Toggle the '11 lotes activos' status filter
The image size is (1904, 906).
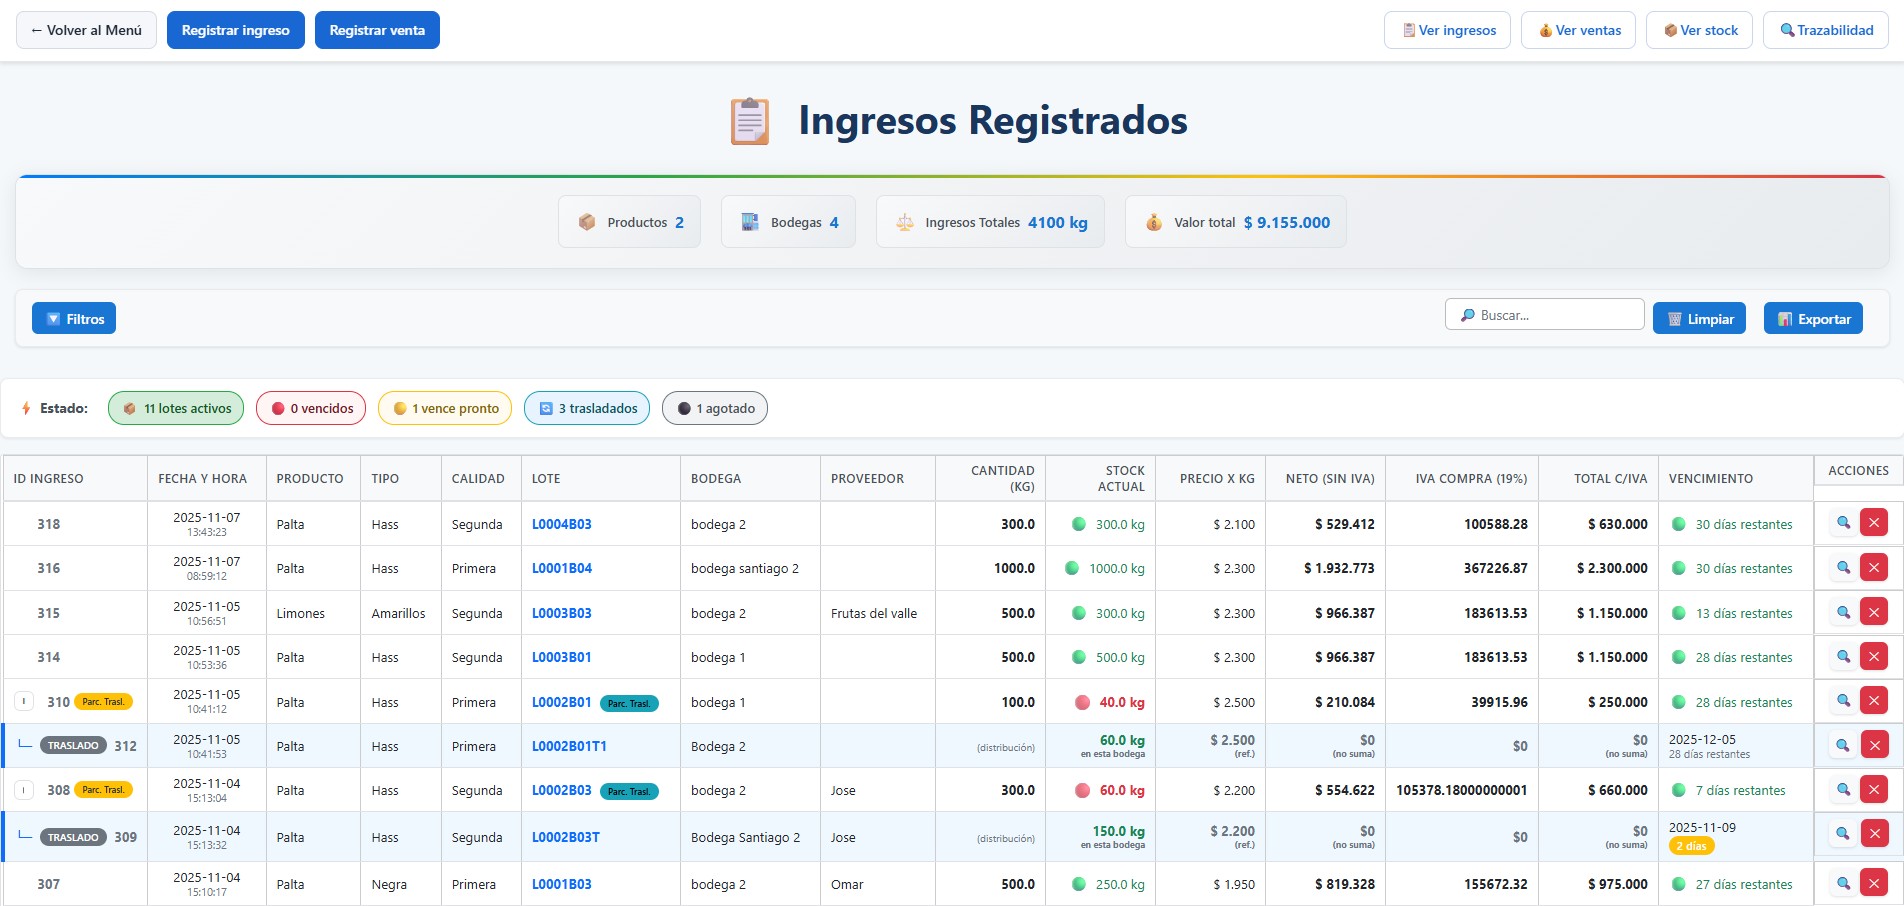(x=176, y=408)
